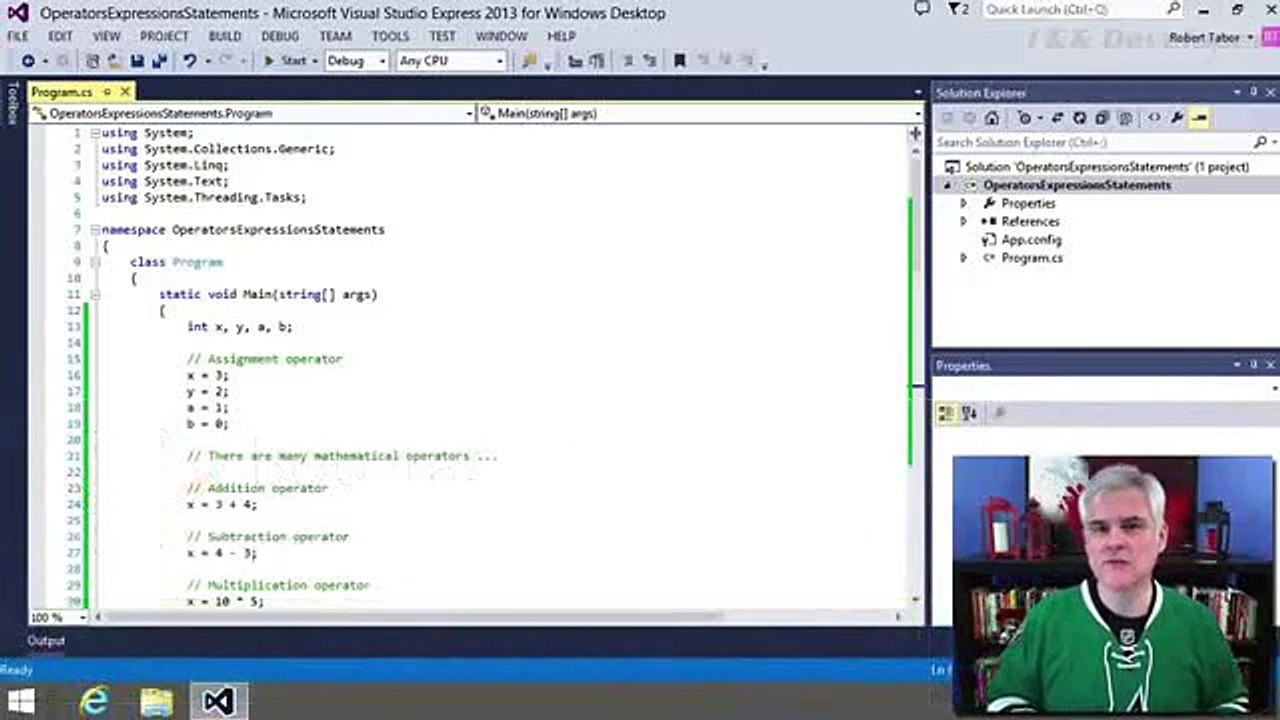
Task: Open File Explorer from the taskbar
Action: pos(156,701)
